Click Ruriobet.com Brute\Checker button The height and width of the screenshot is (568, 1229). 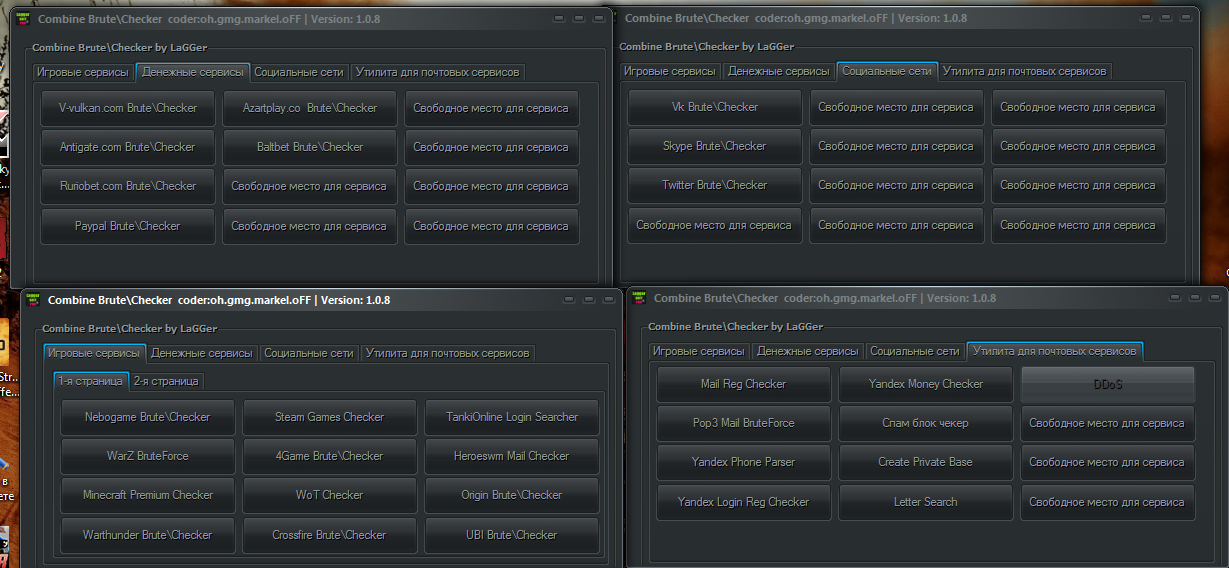tap(128, 186)
